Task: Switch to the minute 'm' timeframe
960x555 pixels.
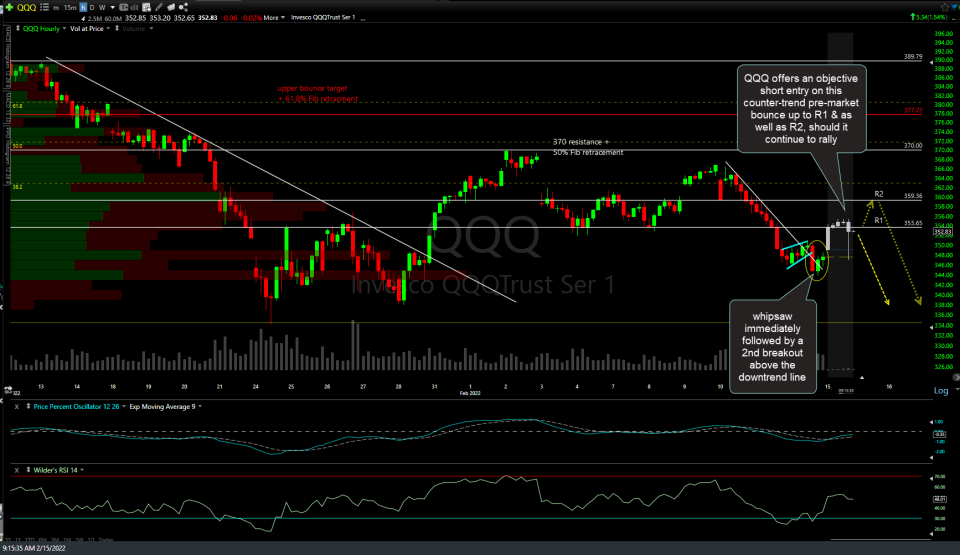Action: point(56,7)
